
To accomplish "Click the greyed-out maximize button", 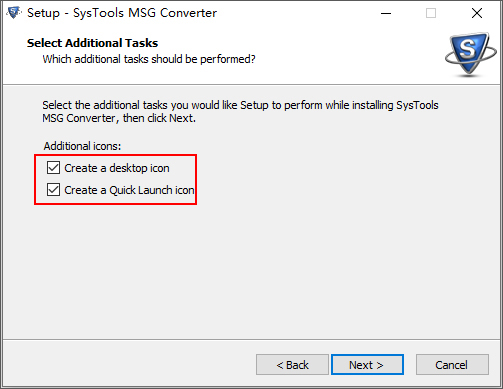I will tap(431, 13).
